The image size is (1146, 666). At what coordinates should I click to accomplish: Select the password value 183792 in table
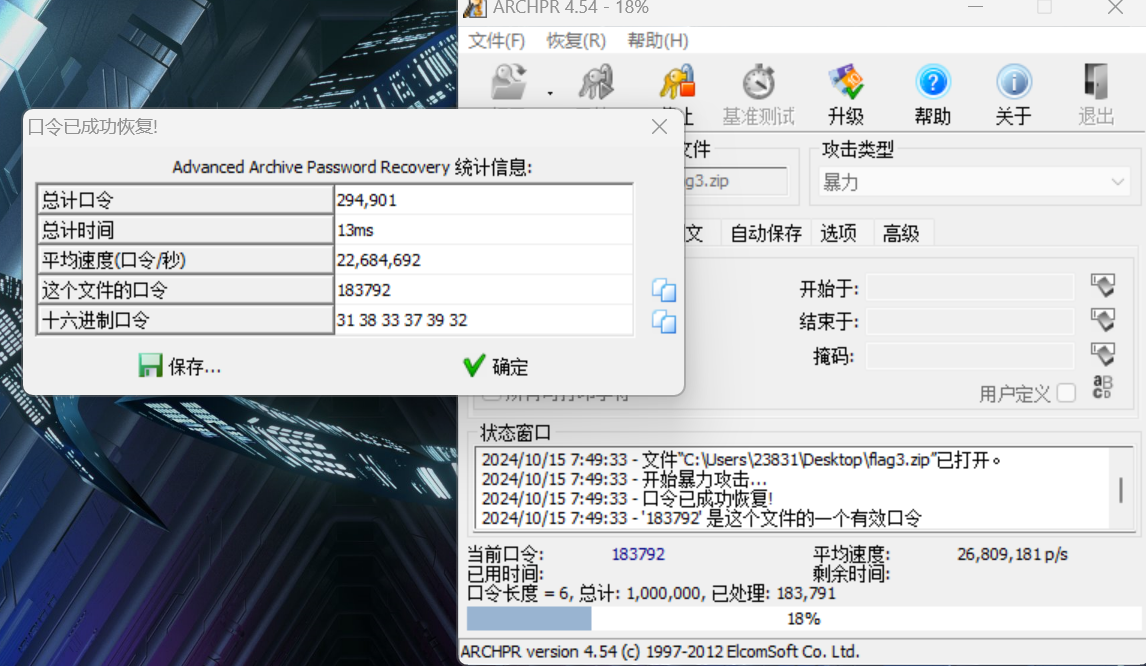(x=364, y=290)
